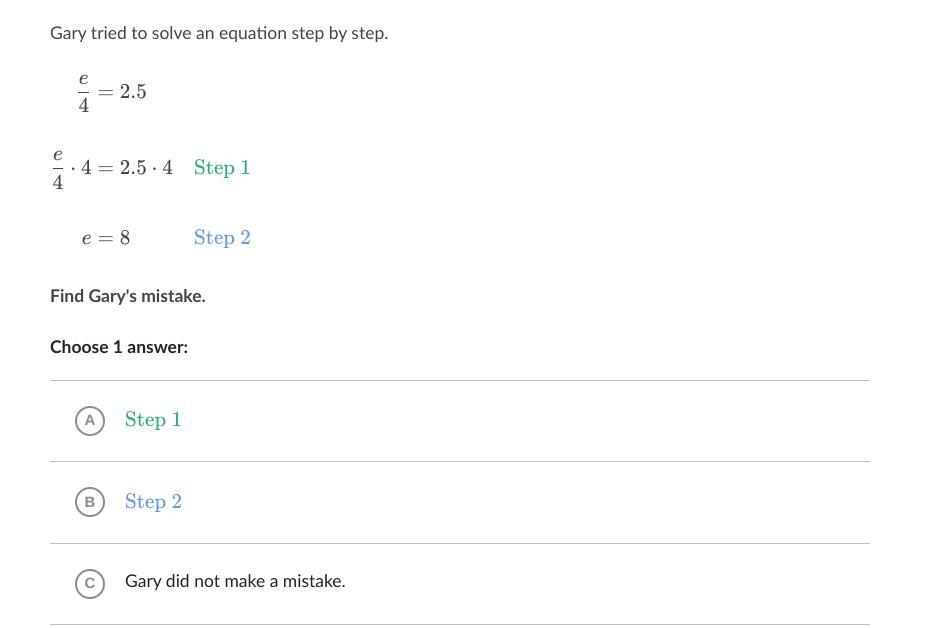Click the "2.5 · 4" right-hand side expression
The height and width of the screenshot is (628, 926).
point(146,168)
